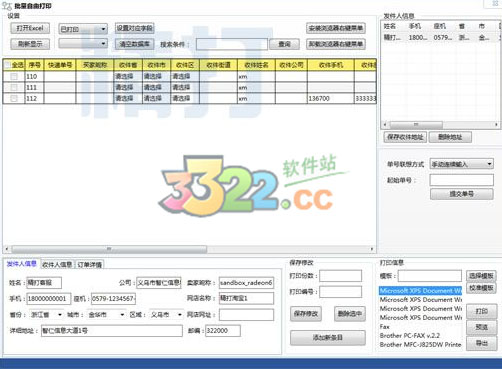
Task: Click the 清空数据库 button
Action: 134,44
